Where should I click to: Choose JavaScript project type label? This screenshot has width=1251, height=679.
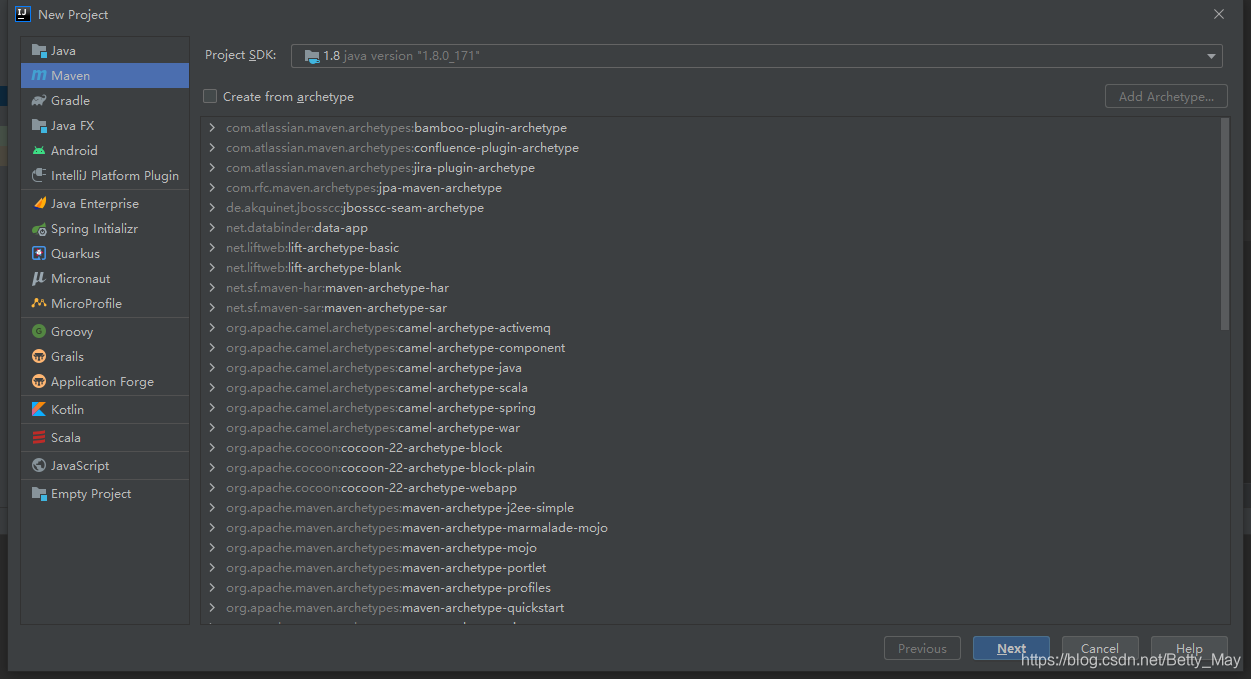80,466
